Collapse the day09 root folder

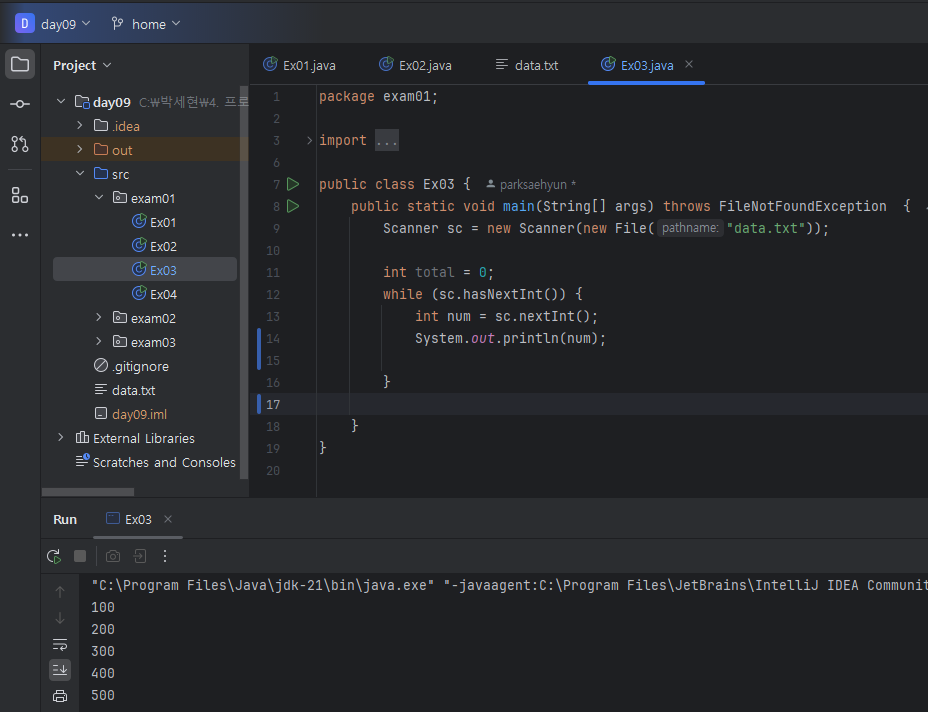60,102
